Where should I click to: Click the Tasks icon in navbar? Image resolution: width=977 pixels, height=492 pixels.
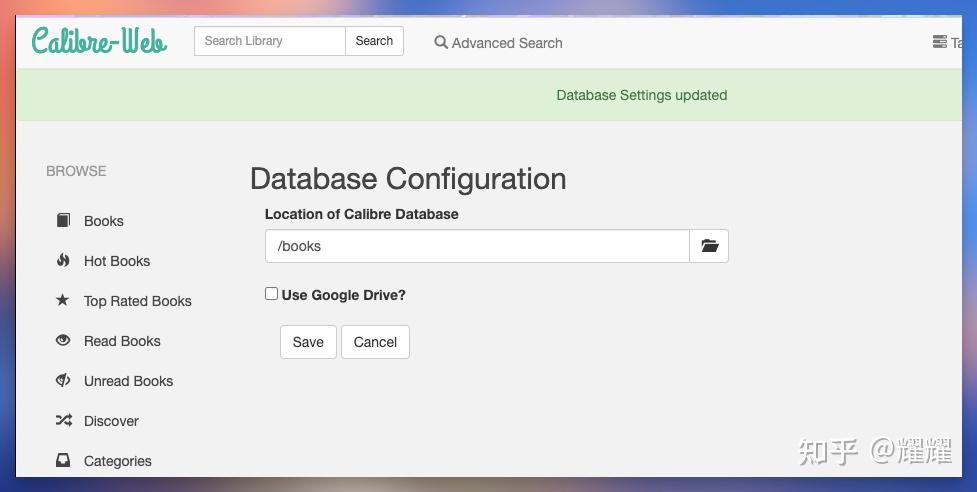click(939, 42)
